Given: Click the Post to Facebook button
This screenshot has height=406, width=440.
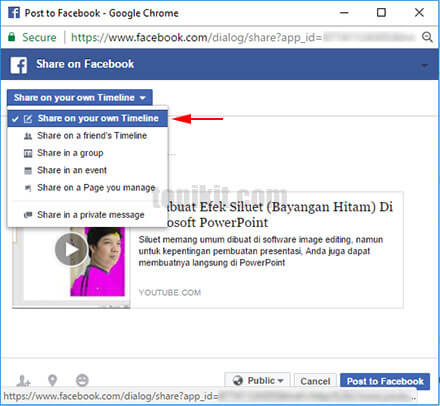Looking at the screenshot, I should click(x=385, y=381).
